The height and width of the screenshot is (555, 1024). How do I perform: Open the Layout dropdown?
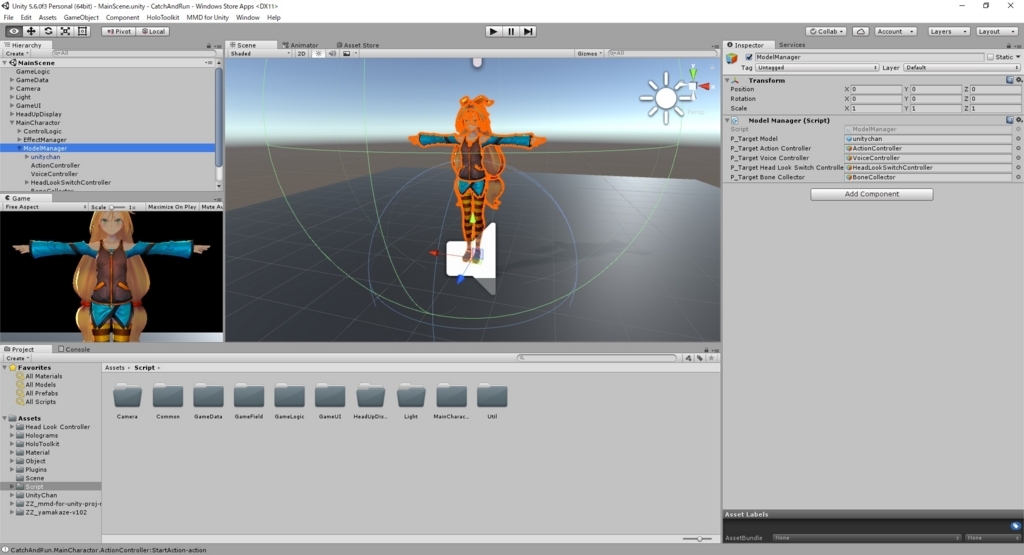[x=997, y=31]
